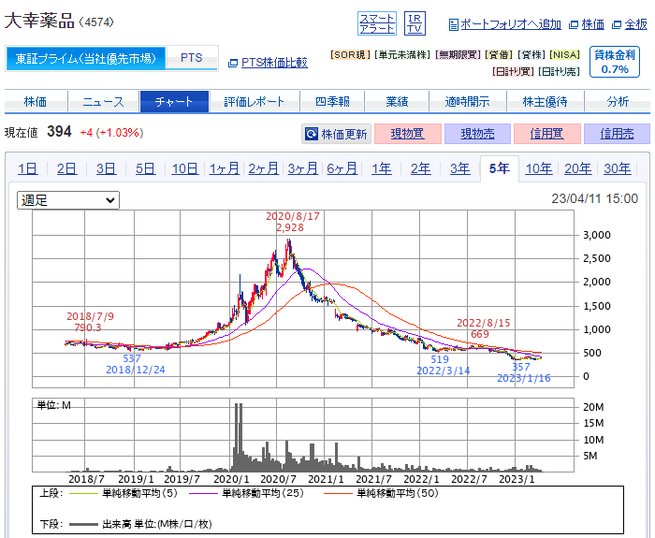
Task: Open the 業績 tab
Action: [x=397, y=102]
